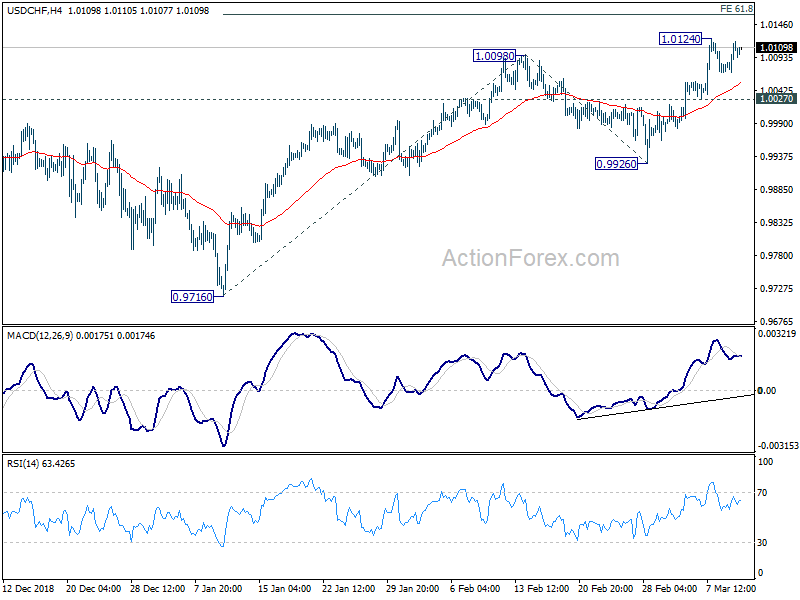The height and width of the screenshot is (600, 800).
Task: Select the 0.99260 price label
Action: point(616,164)
